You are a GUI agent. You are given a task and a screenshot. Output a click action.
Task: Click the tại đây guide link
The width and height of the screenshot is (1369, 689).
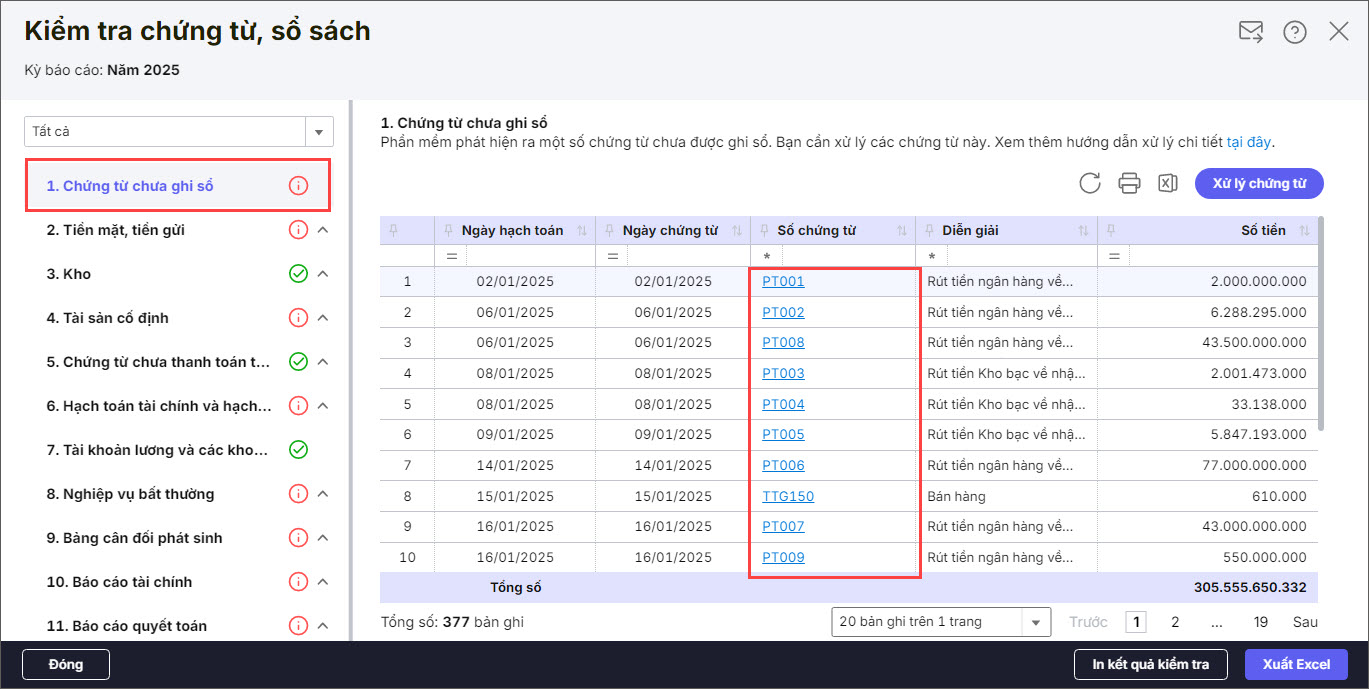1249,142
